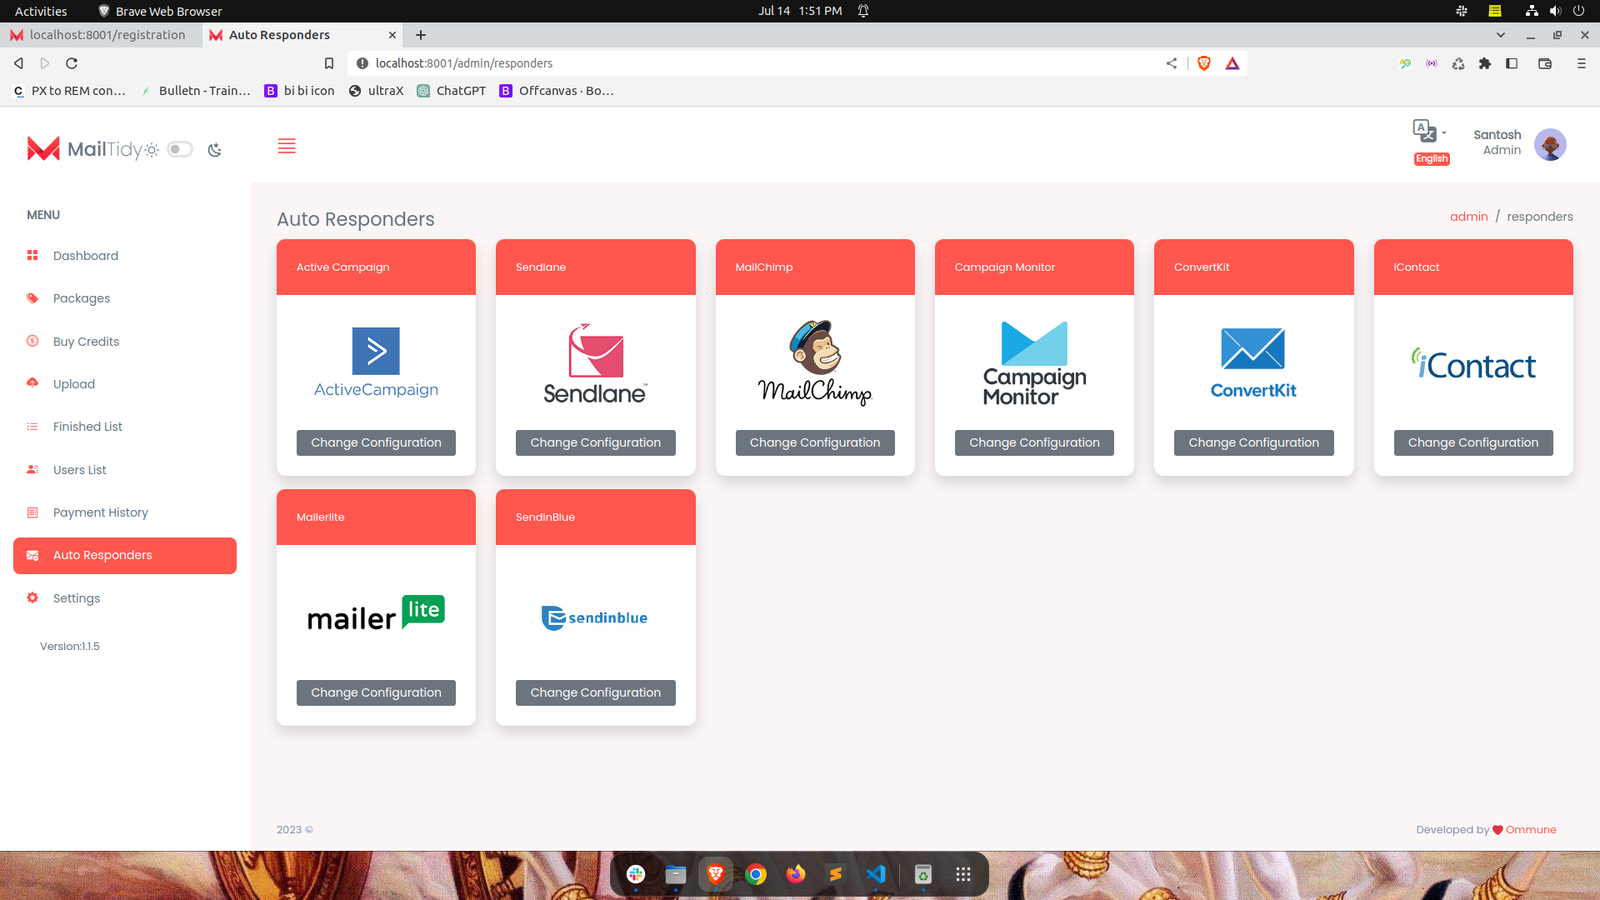Click the MailChimp monkey logo

click(815, 362)
